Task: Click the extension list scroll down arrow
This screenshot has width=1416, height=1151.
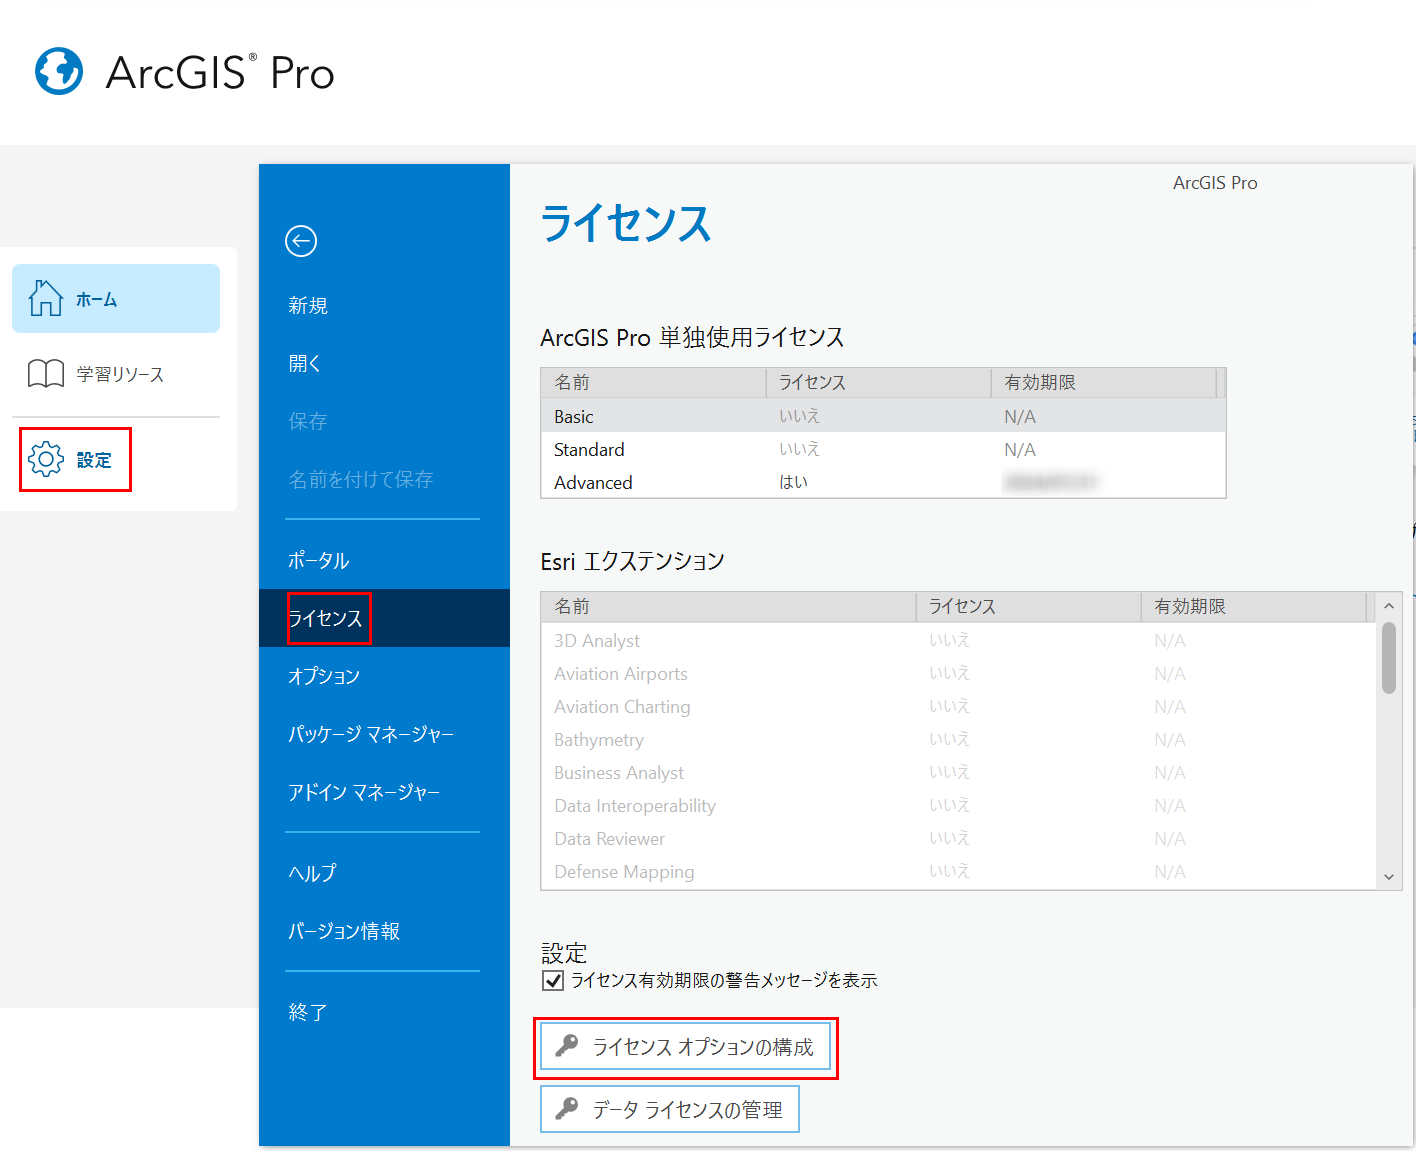Action: tap(1389, 876)
